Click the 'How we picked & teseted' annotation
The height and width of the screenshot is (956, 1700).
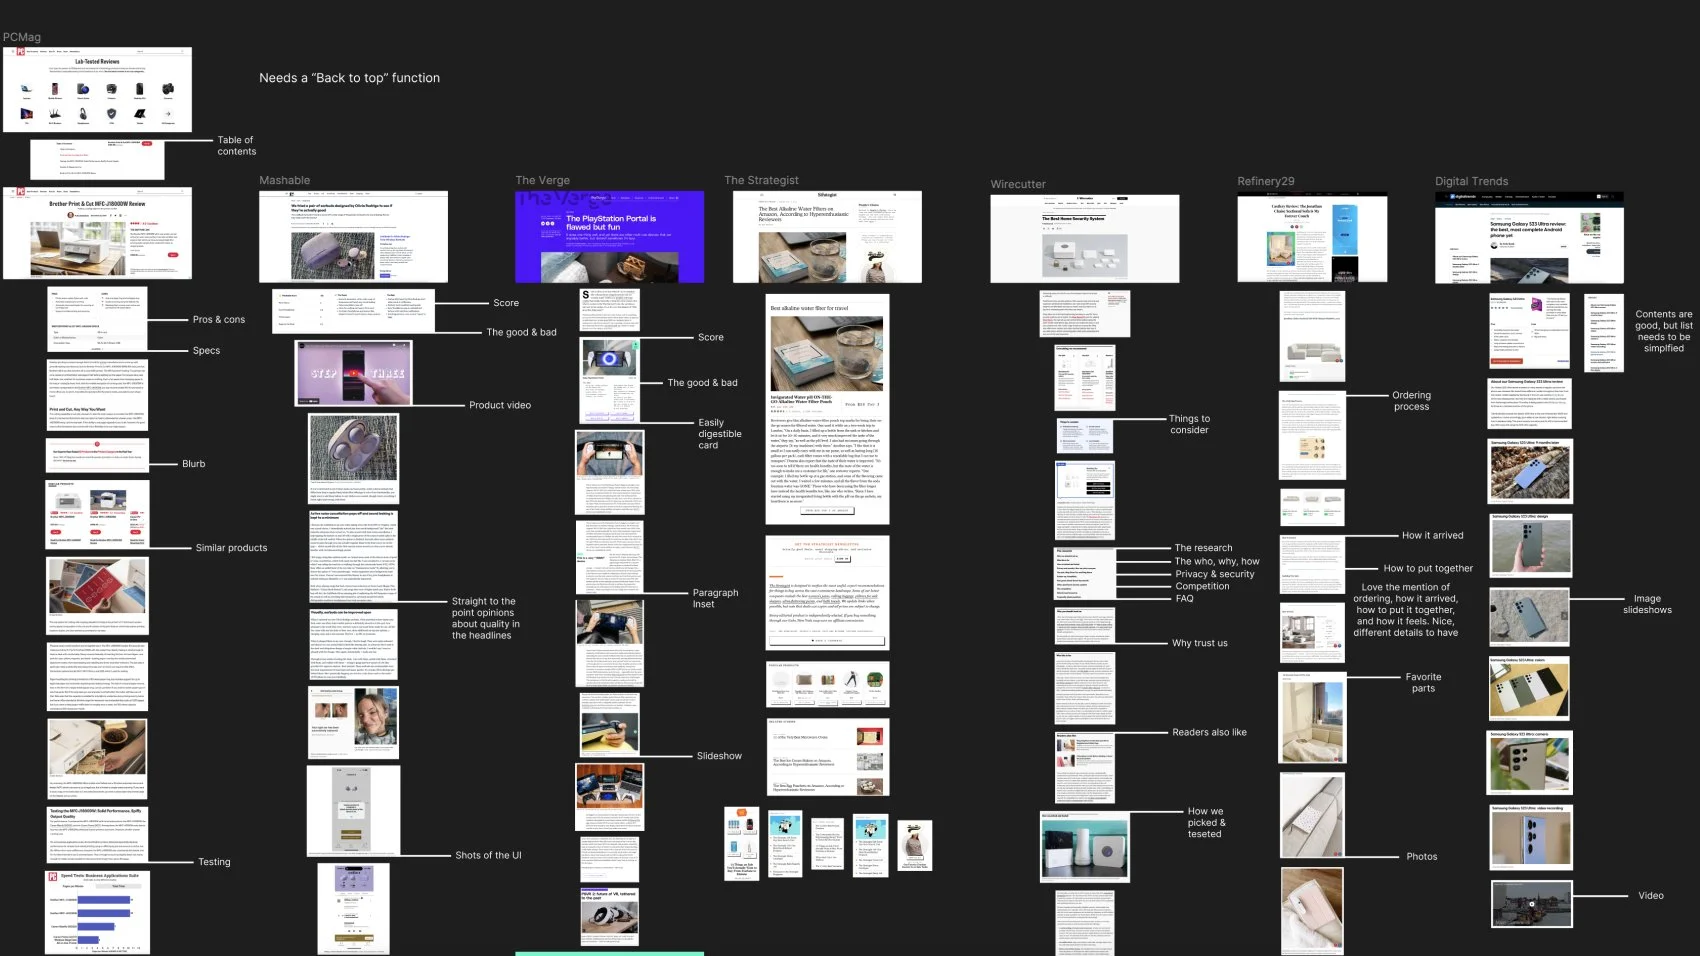click(1206, 823)
